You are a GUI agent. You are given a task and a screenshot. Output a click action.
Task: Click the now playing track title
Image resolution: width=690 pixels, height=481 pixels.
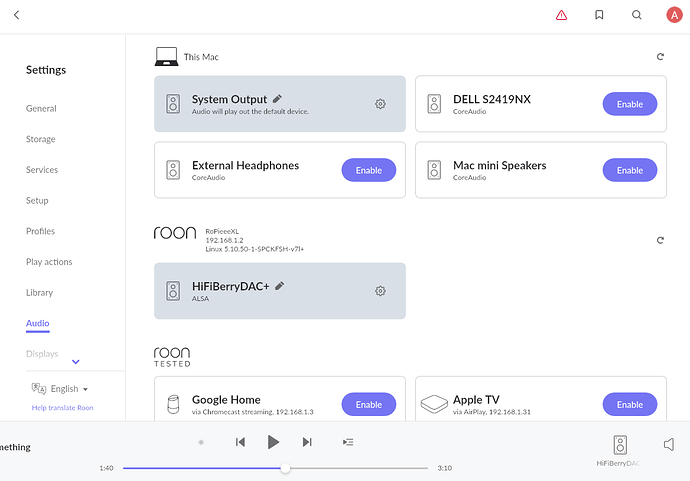pyautogui.click(x=15, y=447)
